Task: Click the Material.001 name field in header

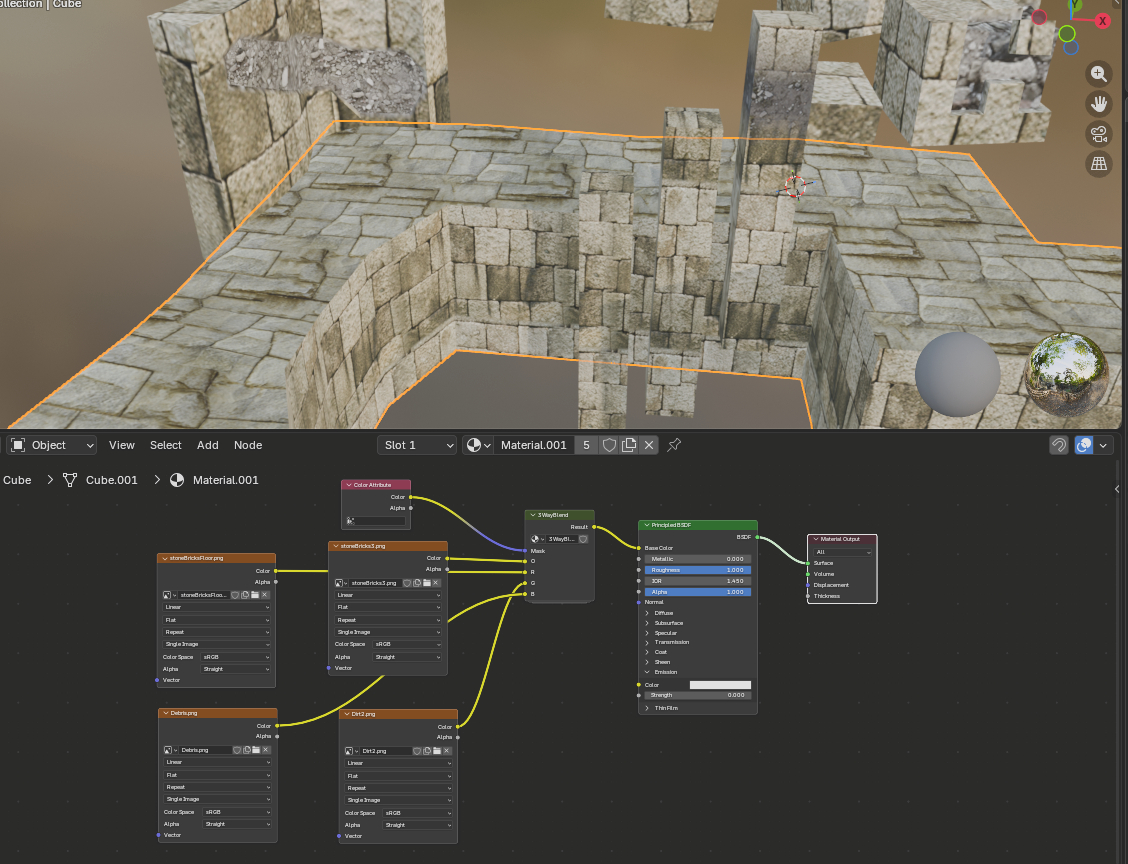Action: [x=533, y=445]
